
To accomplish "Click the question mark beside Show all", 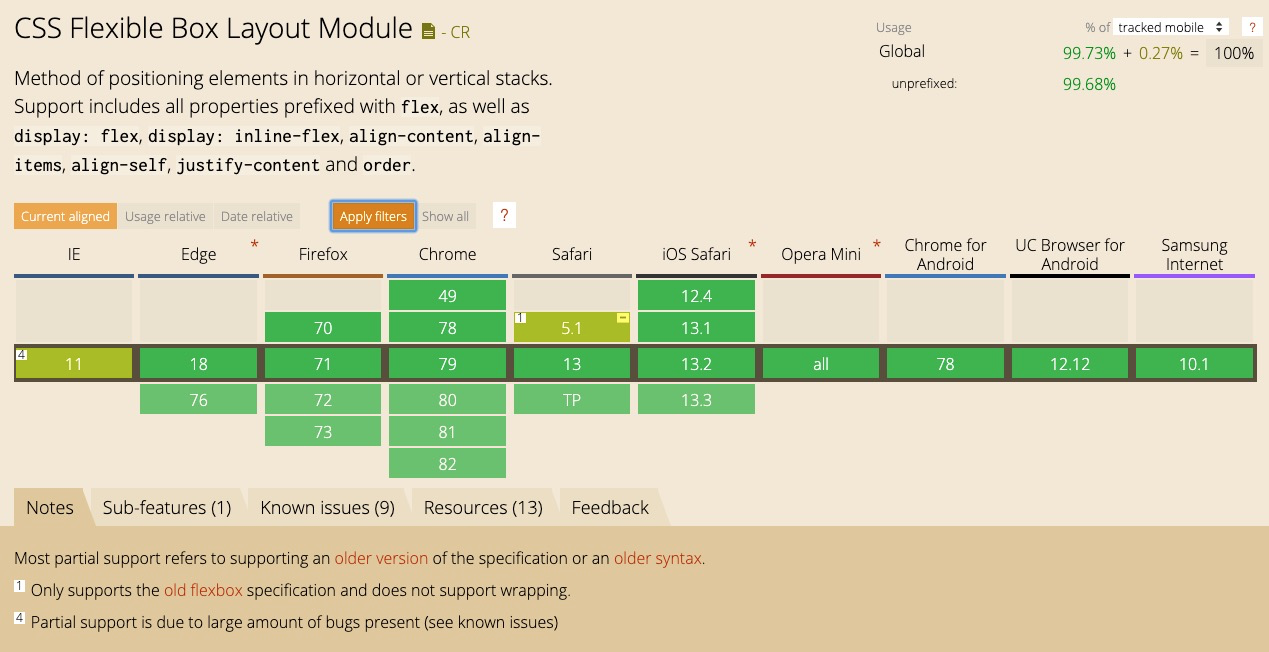I will tap(504, 216).
